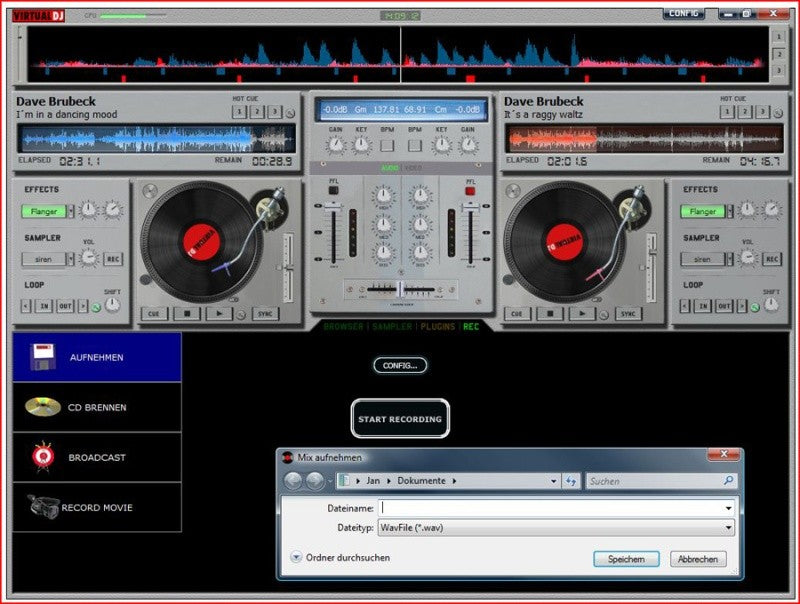The width and height of the screenshot is (800, 604).
Task: Set hot cue 1 on right deck
Action: (x=727, y=112)
